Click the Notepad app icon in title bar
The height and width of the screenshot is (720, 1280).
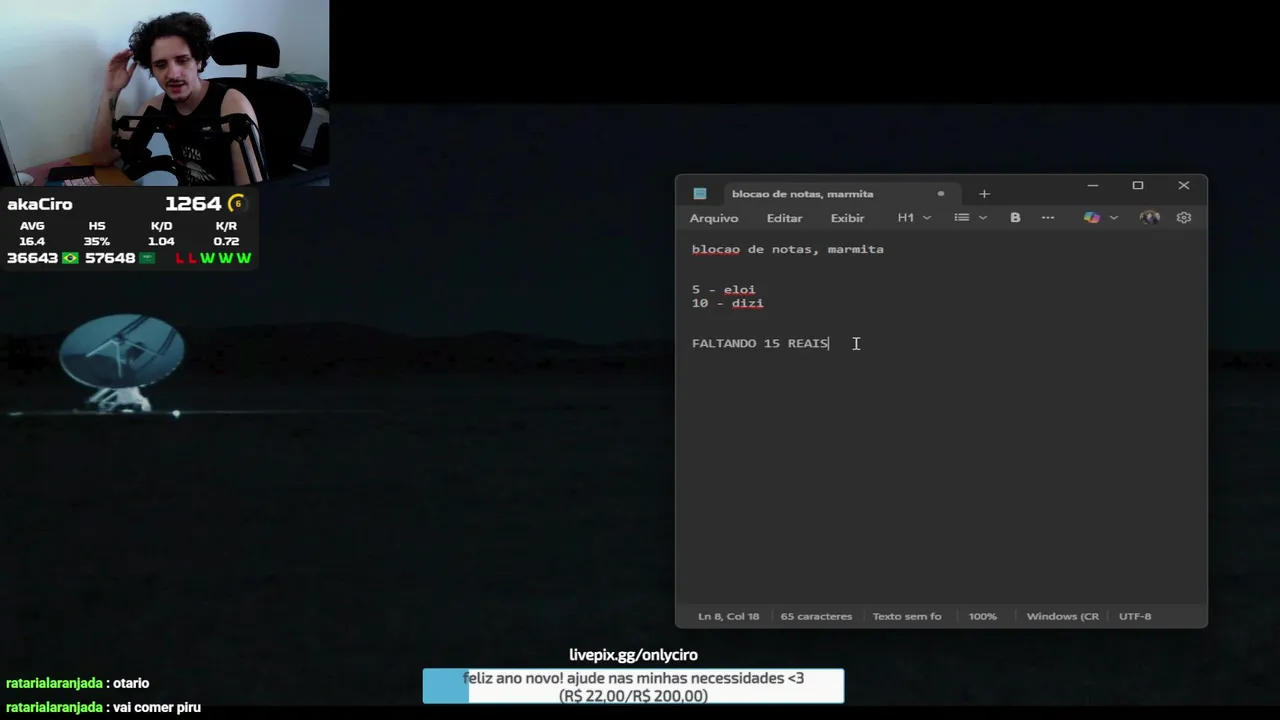(x=700, y=194)
